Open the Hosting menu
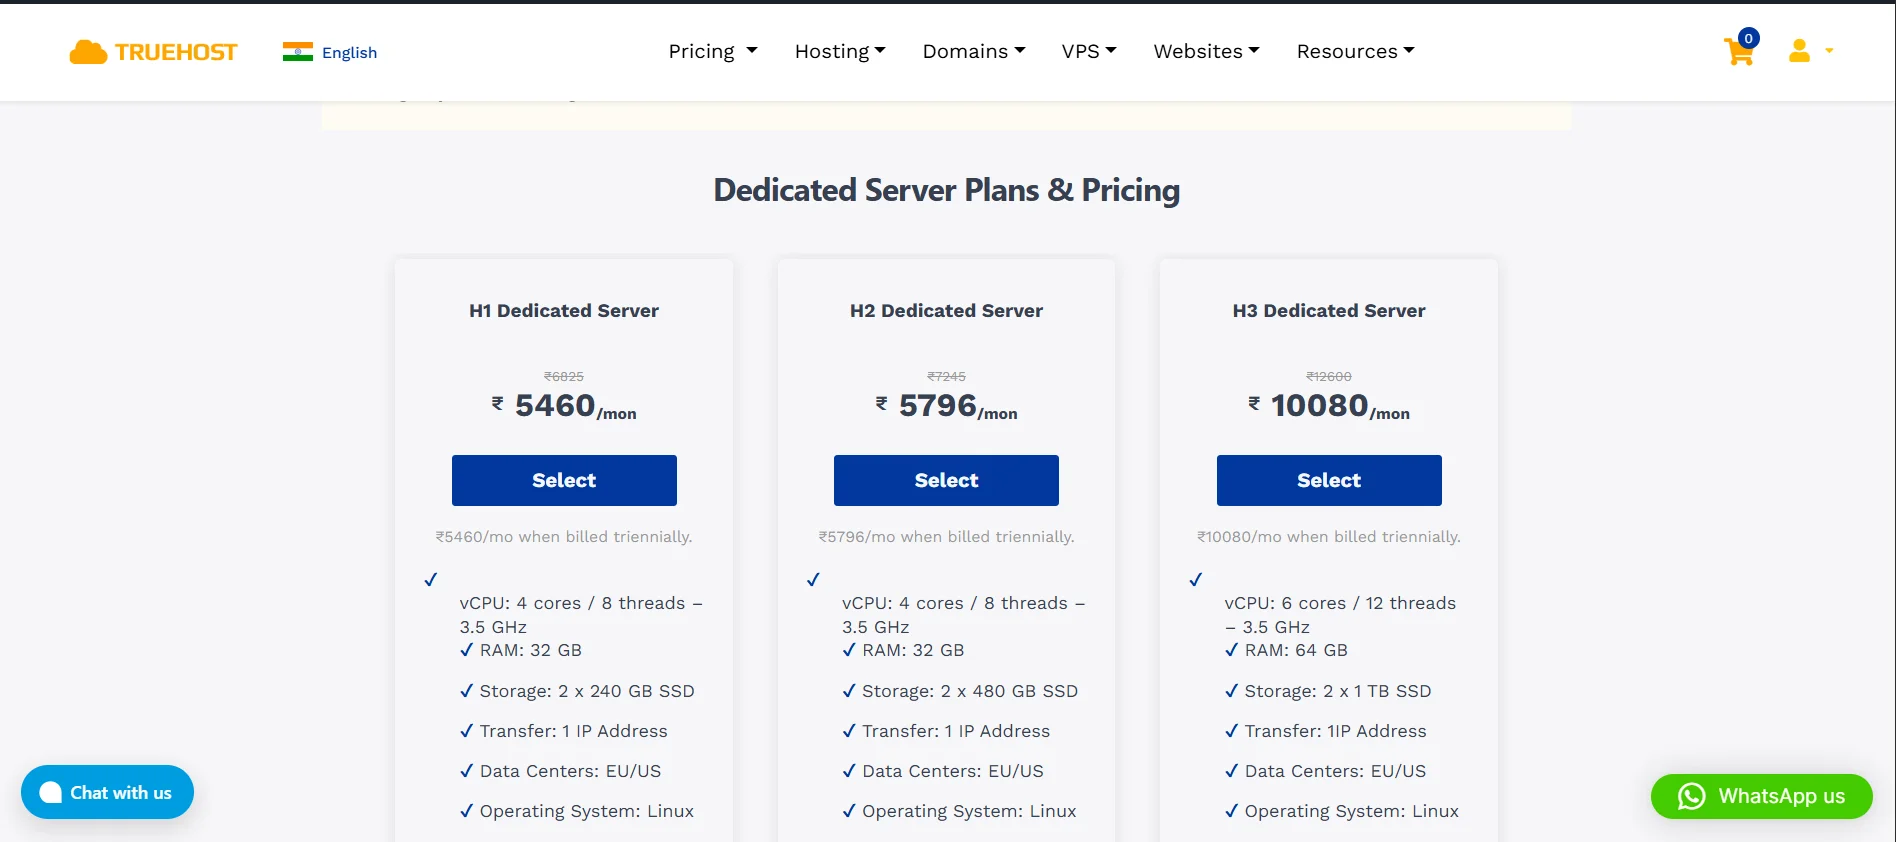 pos(840,51)
